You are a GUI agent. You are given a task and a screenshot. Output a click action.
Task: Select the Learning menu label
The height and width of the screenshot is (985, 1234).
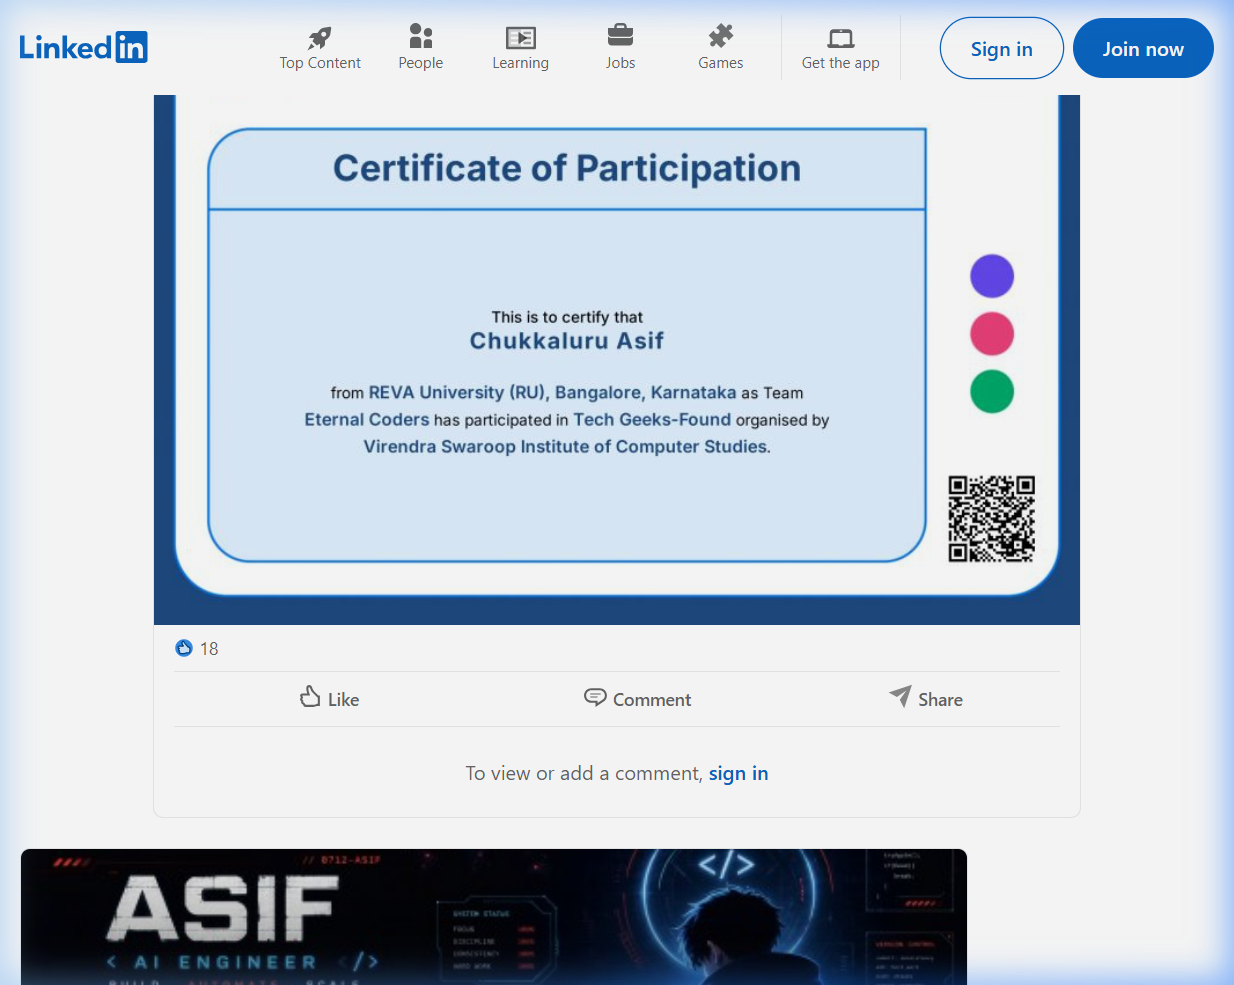521,63
